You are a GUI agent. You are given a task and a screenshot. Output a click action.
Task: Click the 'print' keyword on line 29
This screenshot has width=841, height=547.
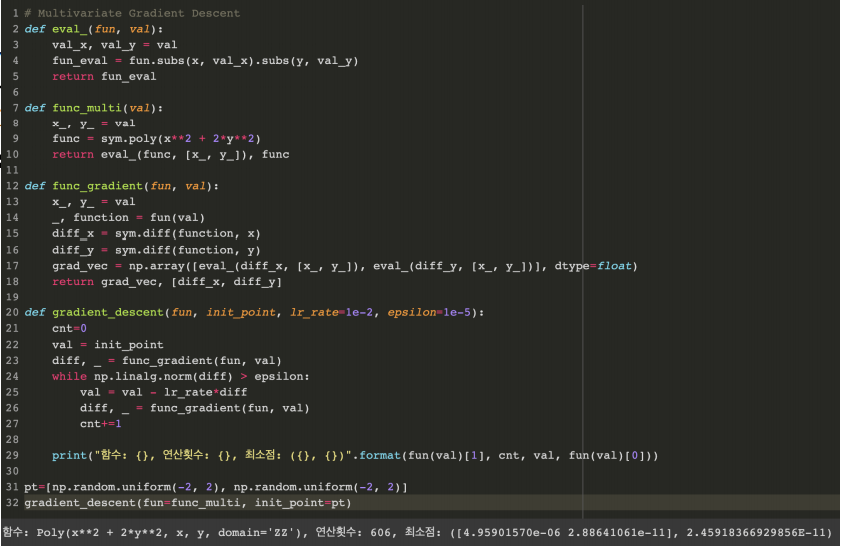tap(69, 456)
